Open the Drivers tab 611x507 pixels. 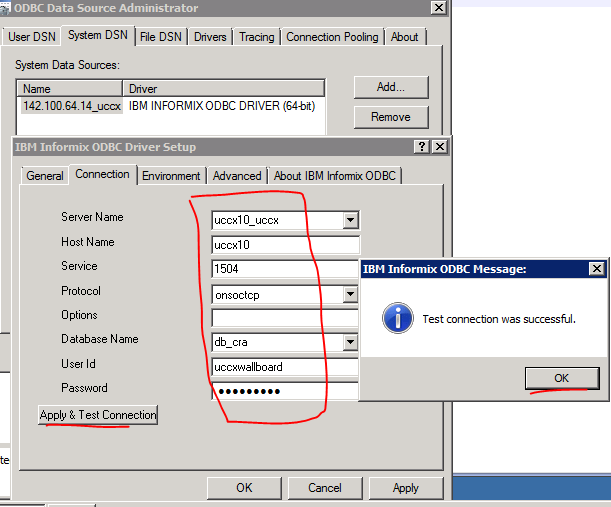(210, 37)
